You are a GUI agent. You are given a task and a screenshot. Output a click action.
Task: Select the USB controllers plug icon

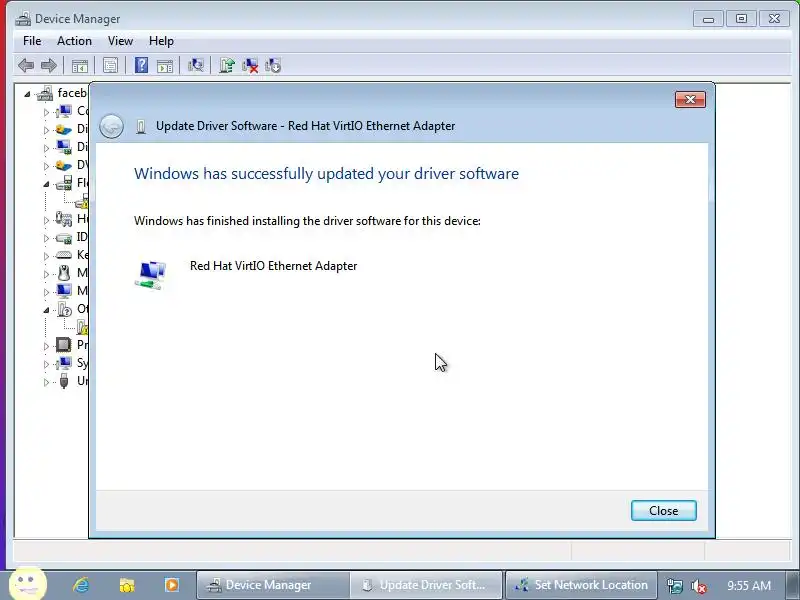click(x=63, y=381)
